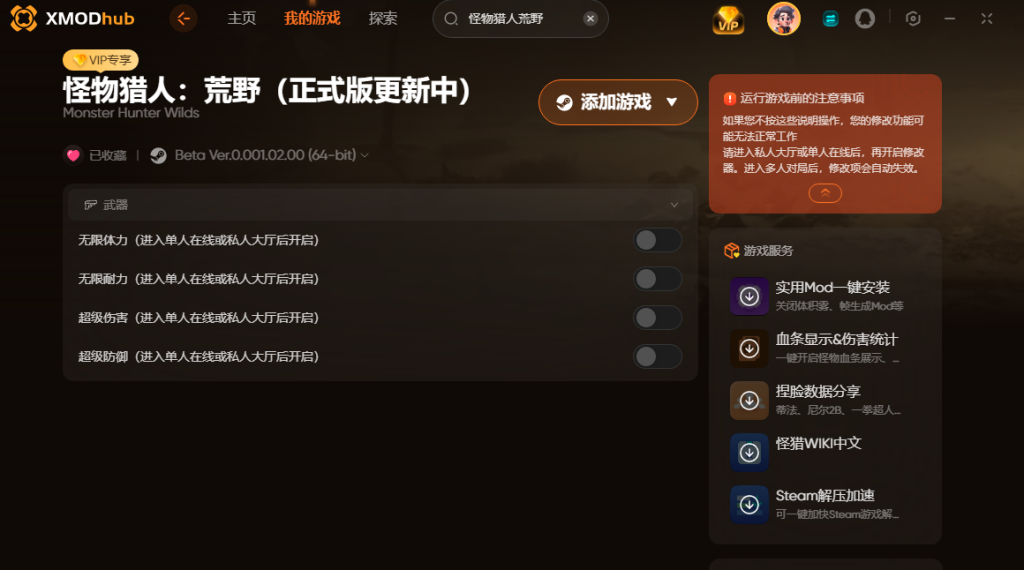The height and width of the screenshot is (570, 1024).
Task: Clear the search box with X icon
Action: coord(590,18)
